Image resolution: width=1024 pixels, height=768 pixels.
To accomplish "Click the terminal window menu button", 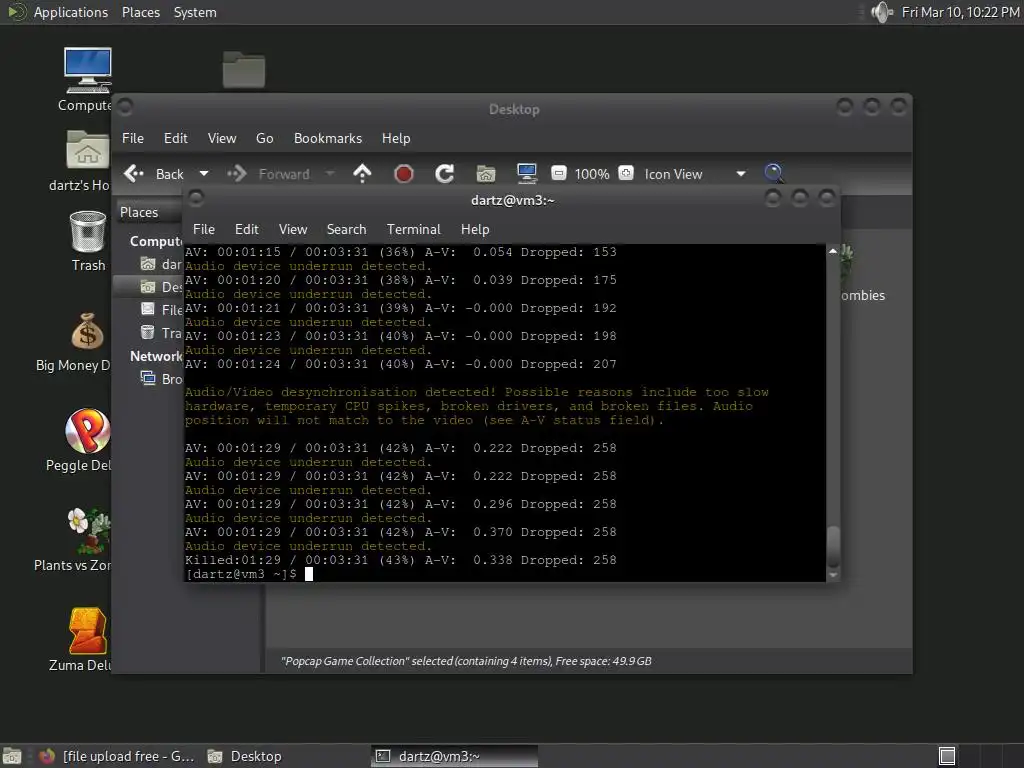I will [x=196, y=198].
